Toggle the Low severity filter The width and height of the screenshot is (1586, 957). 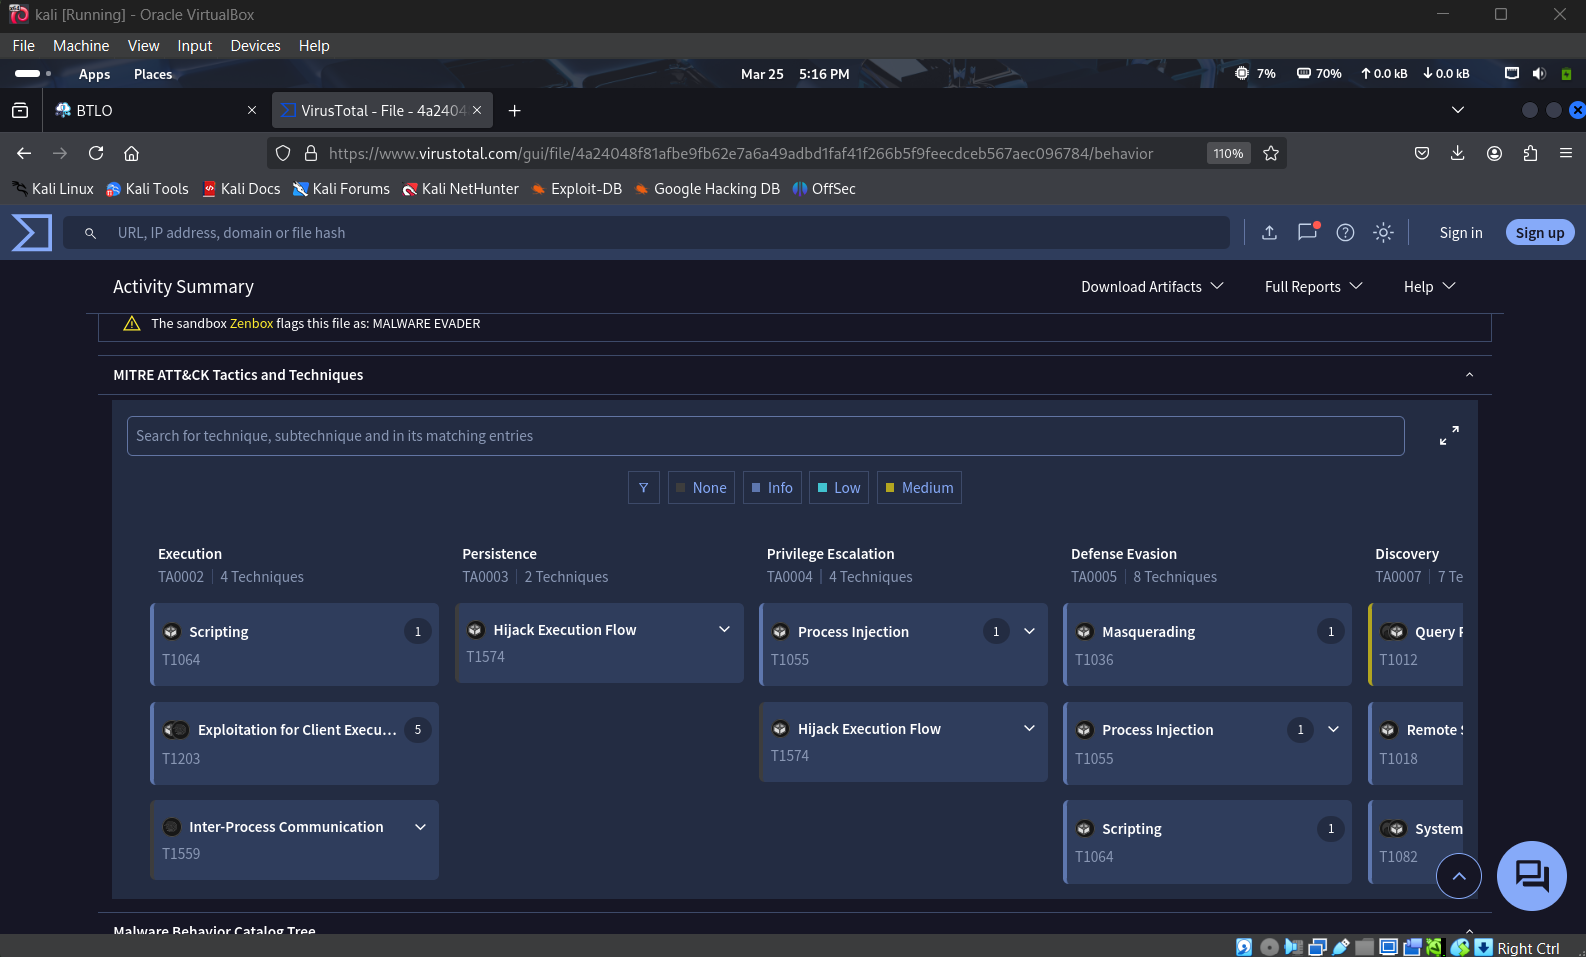(x=838, y=488)
